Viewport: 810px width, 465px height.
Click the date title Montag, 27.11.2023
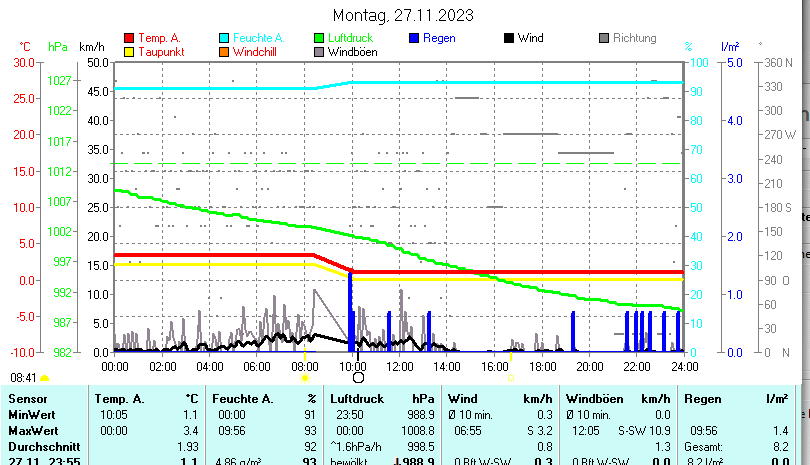coord(405,15)
